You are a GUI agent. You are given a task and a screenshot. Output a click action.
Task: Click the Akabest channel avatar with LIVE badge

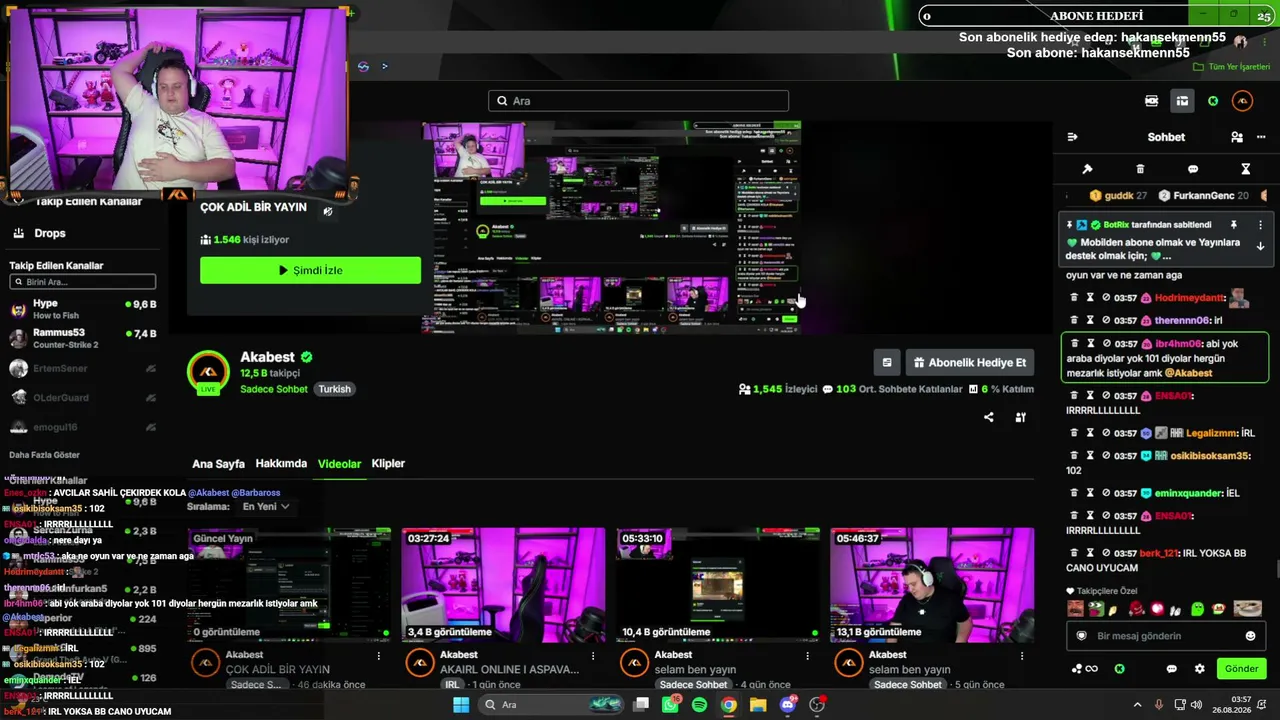point(208,373)
